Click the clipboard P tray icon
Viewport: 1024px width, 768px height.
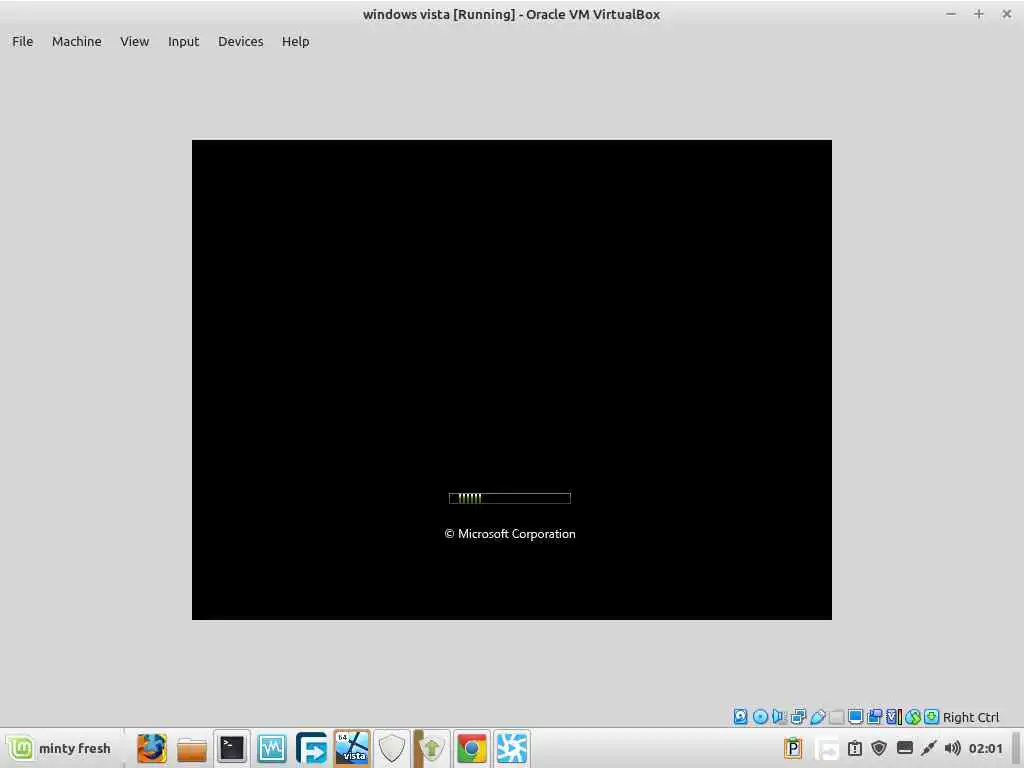point(793,748)
